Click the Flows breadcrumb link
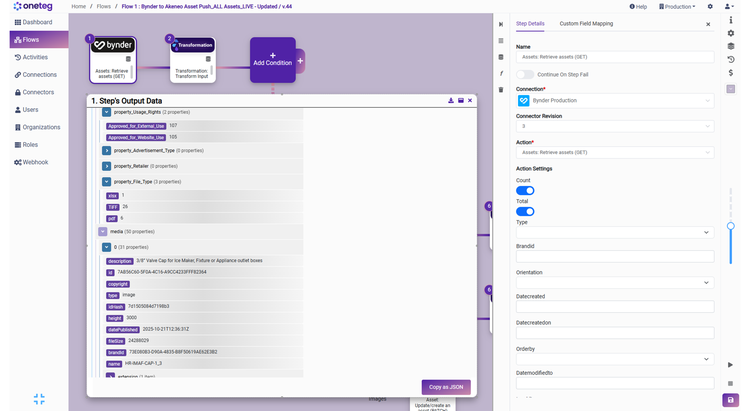 (103, 7)
